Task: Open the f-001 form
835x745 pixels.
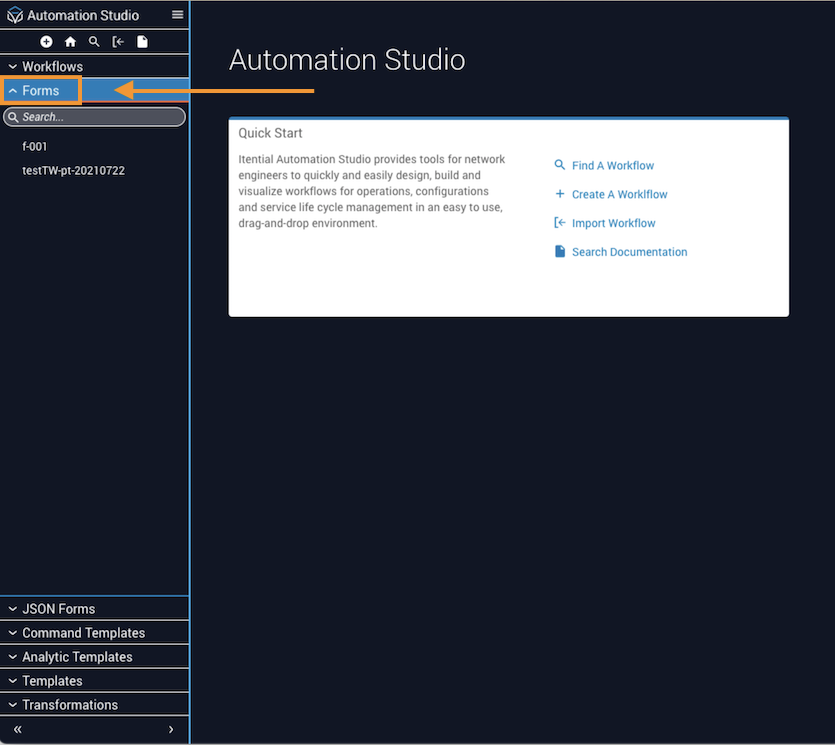Action: coord(35,146)
